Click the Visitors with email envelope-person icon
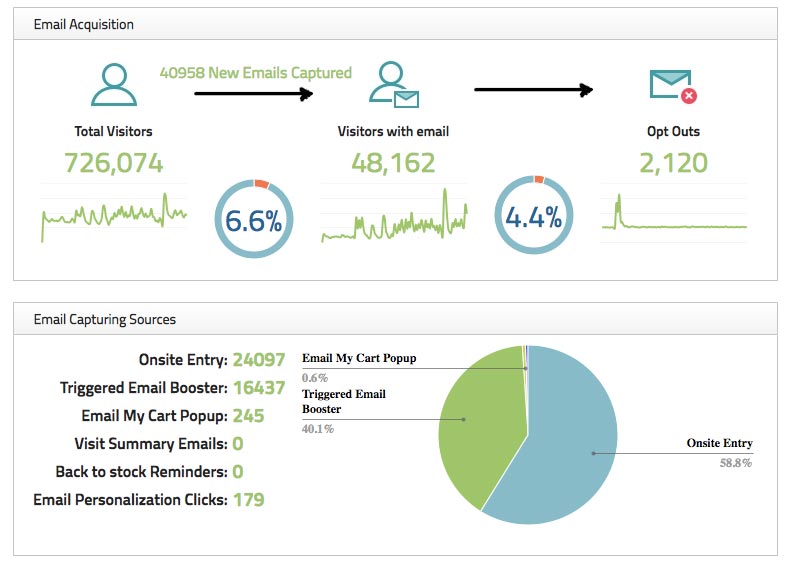Screen dimensions: 793x566 click(392, 85)
